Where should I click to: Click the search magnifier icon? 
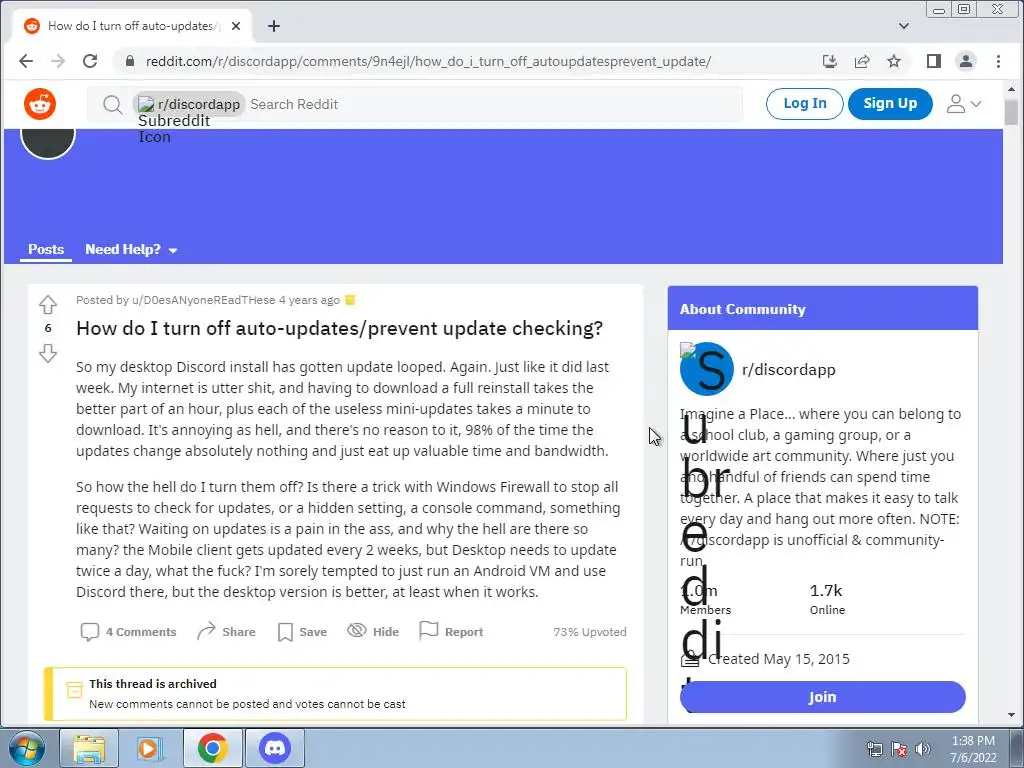click(112, 104)
